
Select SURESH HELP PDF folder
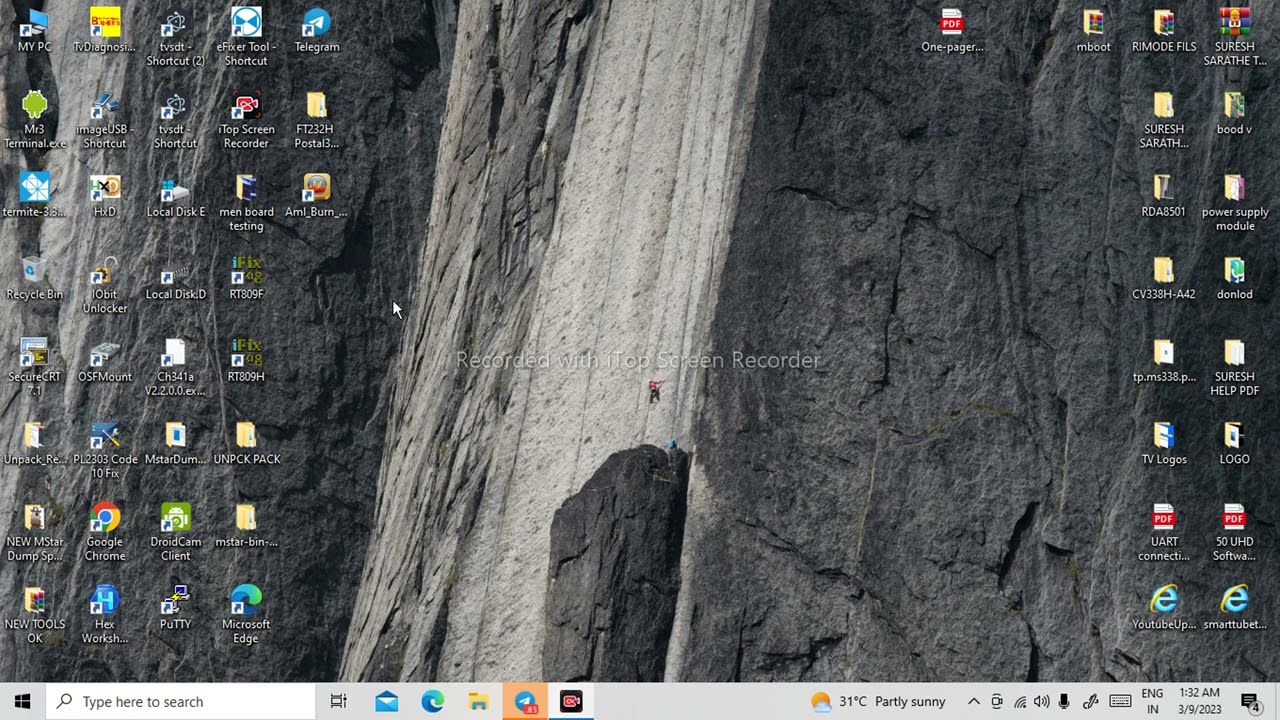1235,367
